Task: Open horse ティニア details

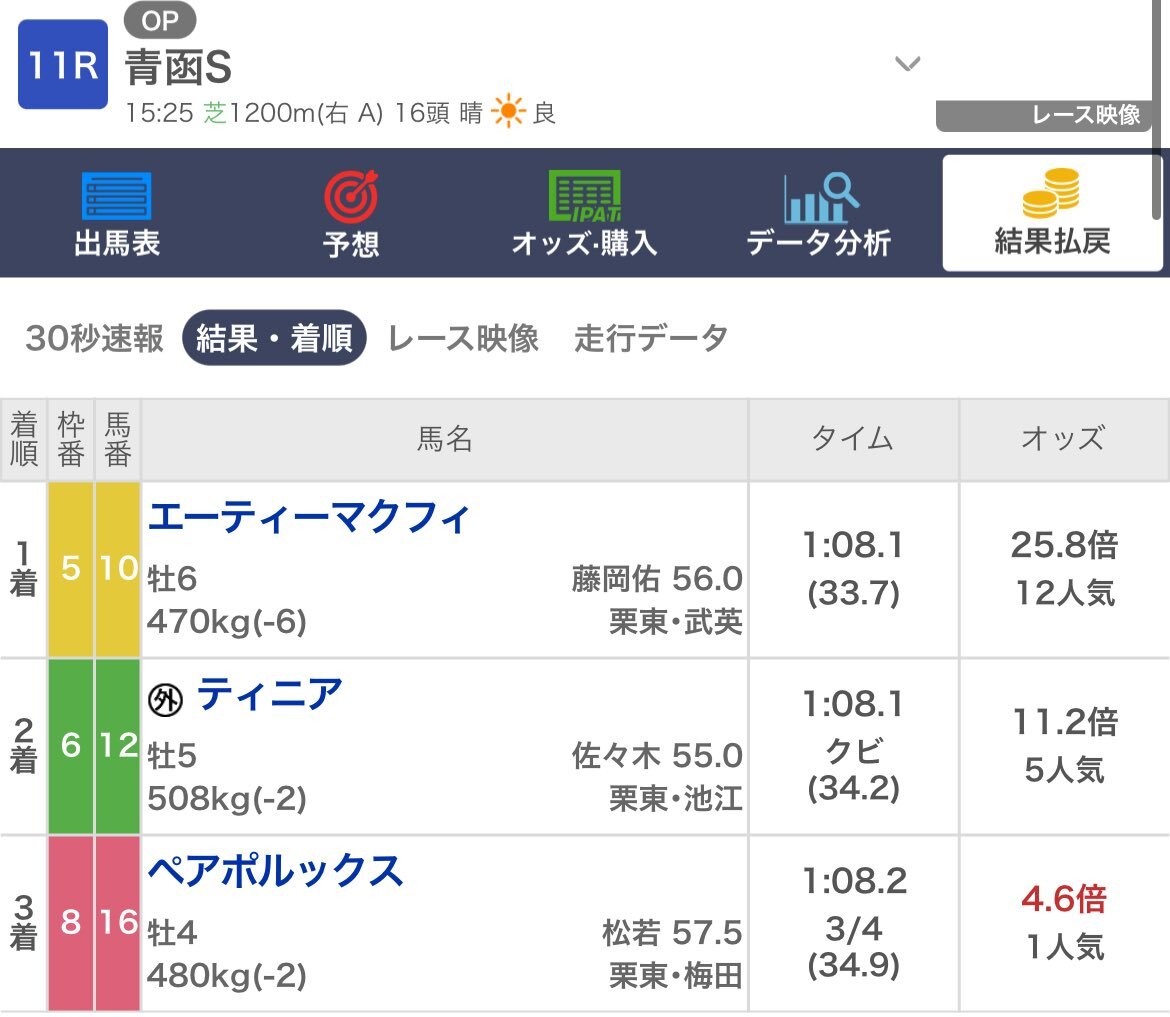Action: 269,694
